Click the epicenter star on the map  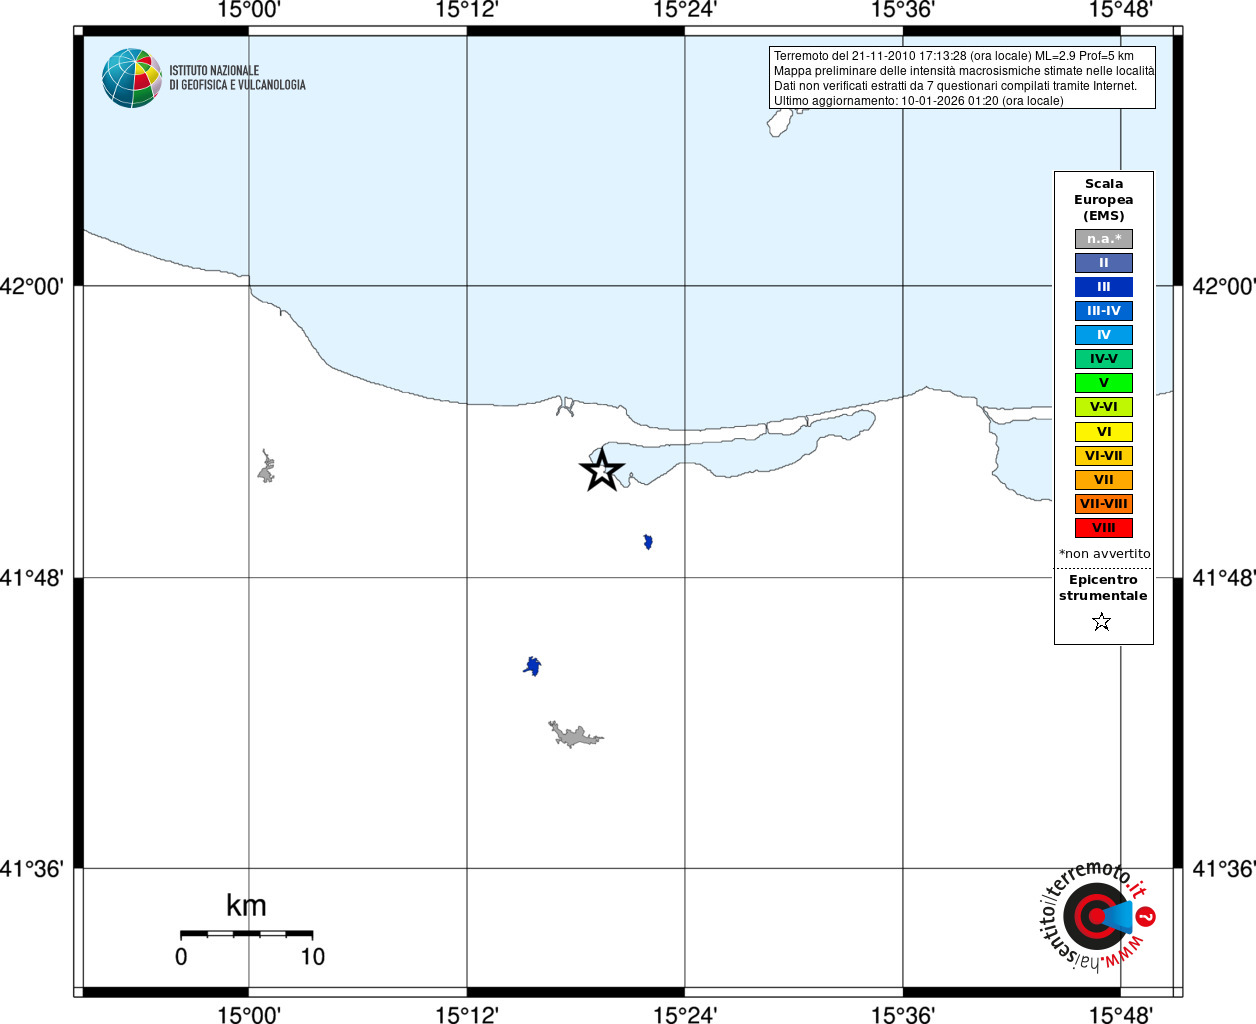click(602, 470)
